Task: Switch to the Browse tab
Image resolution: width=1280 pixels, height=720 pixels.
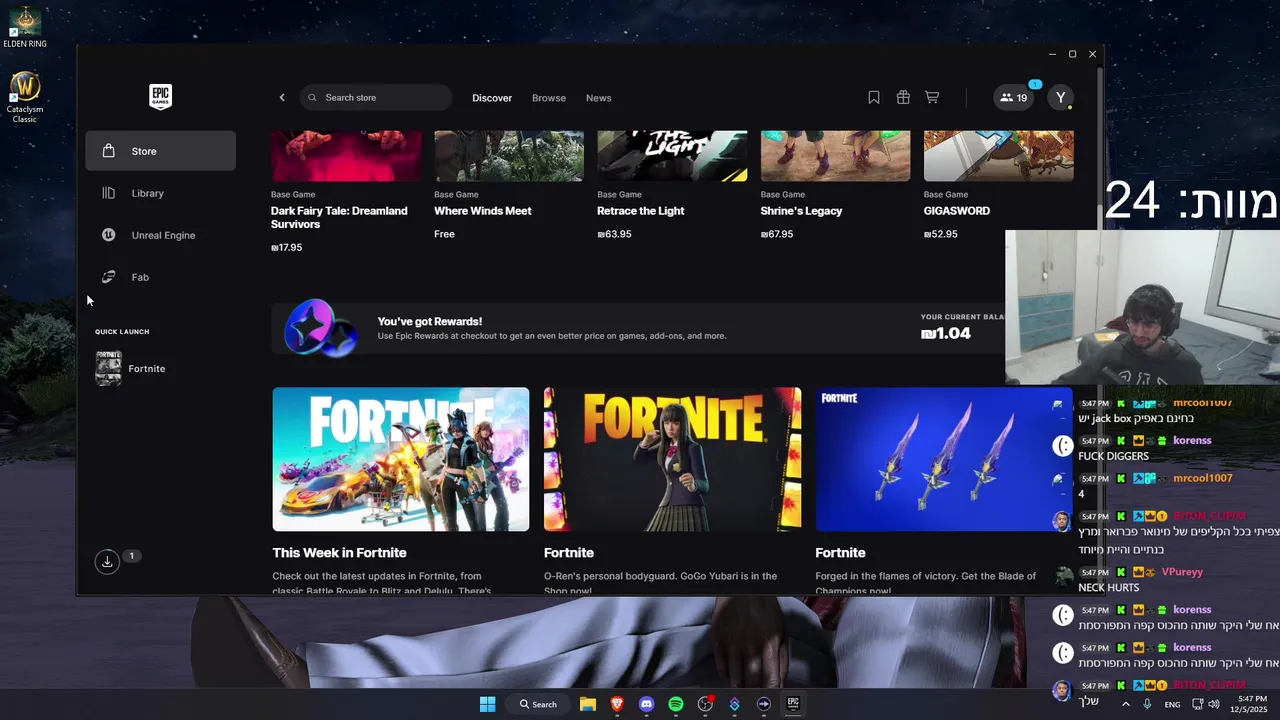Action: point(549,98)
